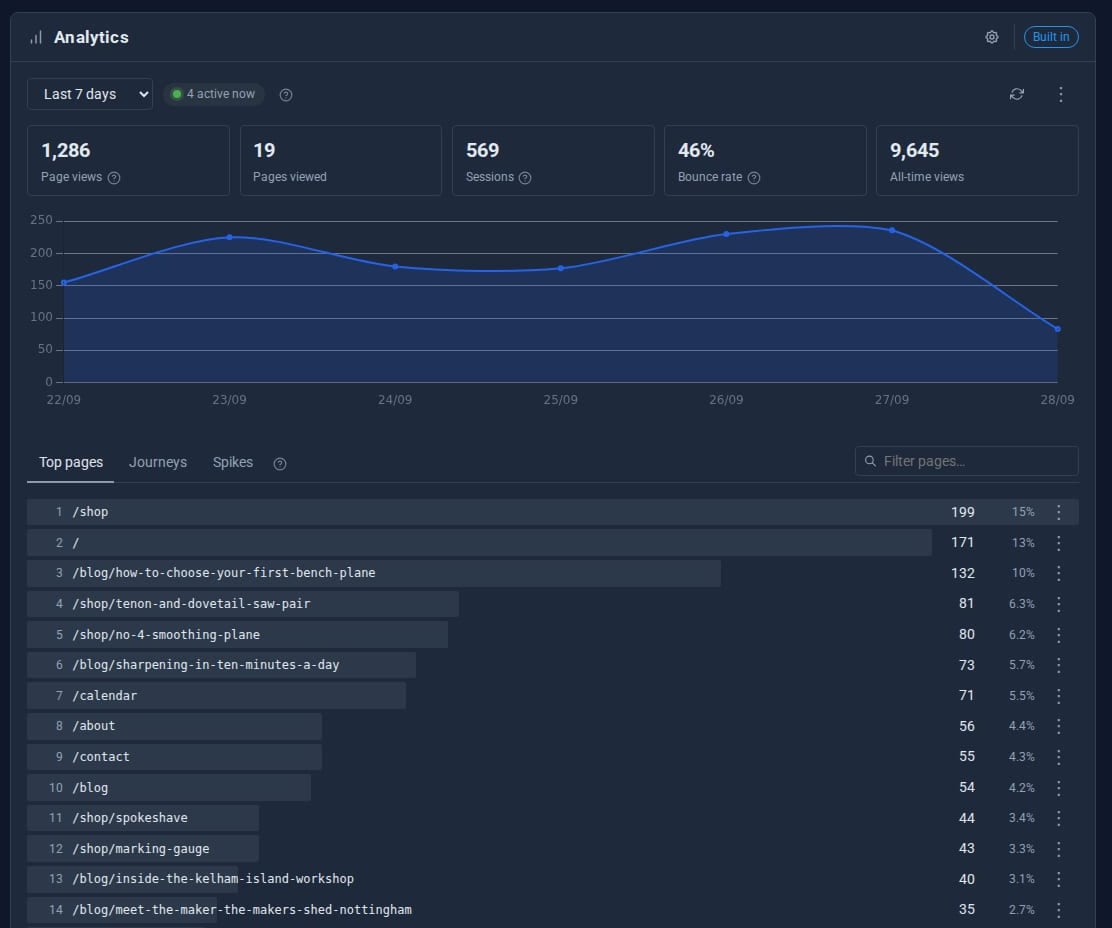Open row menu for no-4-smoothing-plane
This screenshot has height=928, width=1112.
(x=1059, y=634)
